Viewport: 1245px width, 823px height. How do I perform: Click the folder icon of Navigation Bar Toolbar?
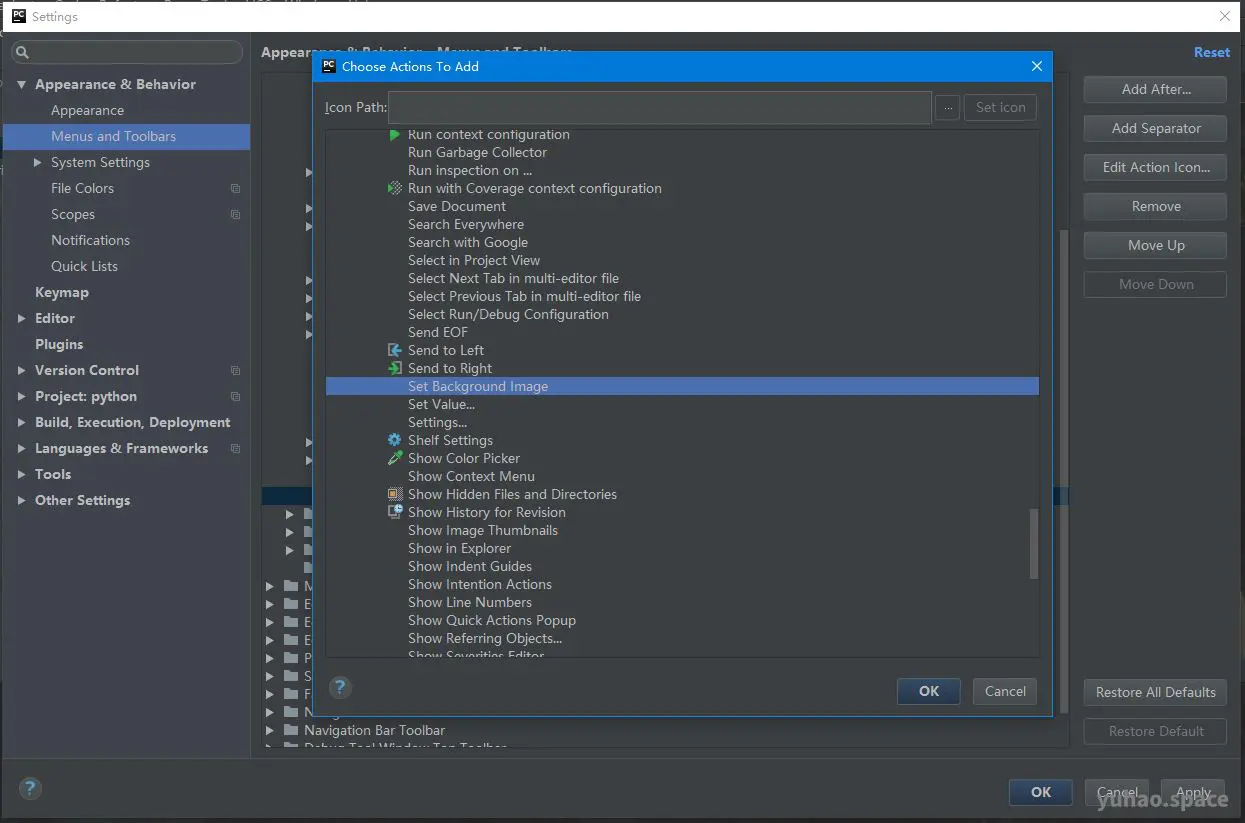(291, 730)
